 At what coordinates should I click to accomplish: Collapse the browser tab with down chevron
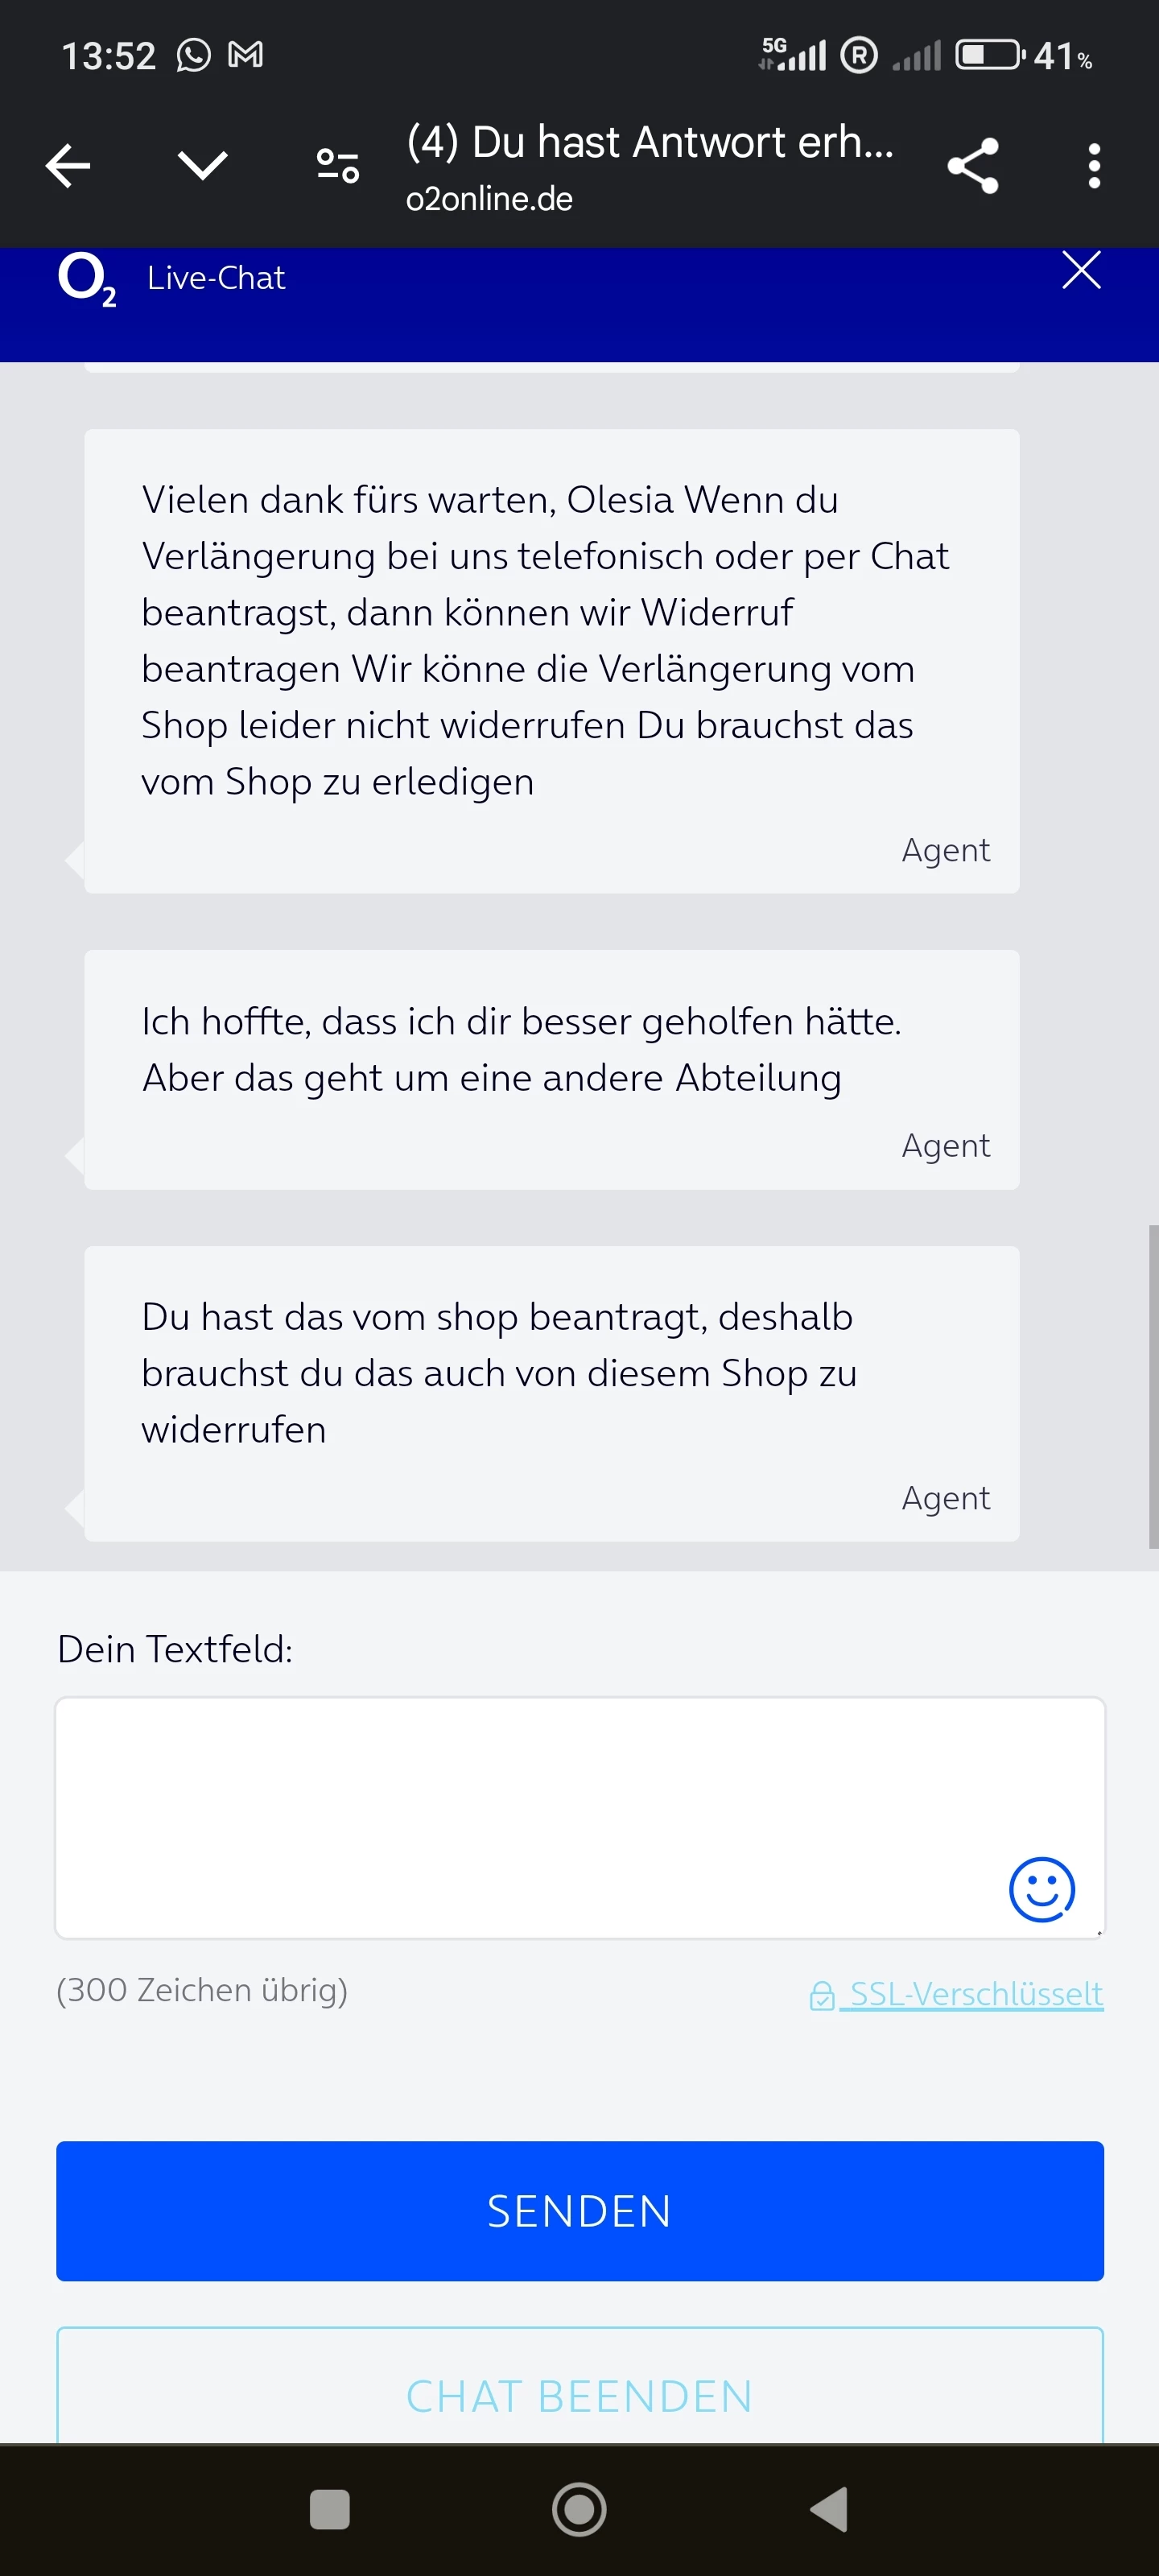pos(202,165)
